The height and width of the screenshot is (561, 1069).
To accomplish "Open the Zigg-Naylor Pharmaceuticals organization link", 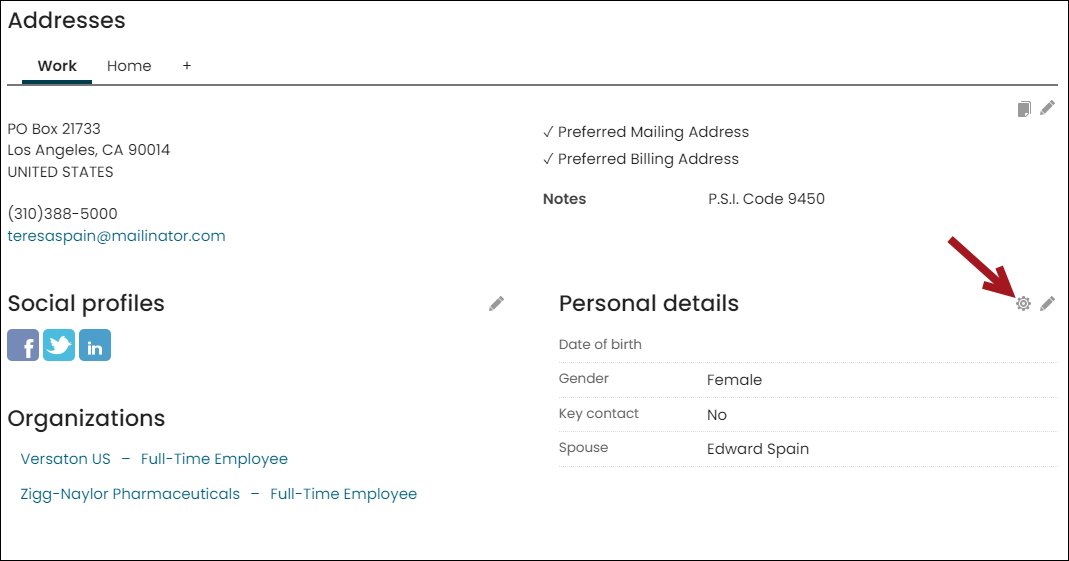I will click(x=130, y=494).
